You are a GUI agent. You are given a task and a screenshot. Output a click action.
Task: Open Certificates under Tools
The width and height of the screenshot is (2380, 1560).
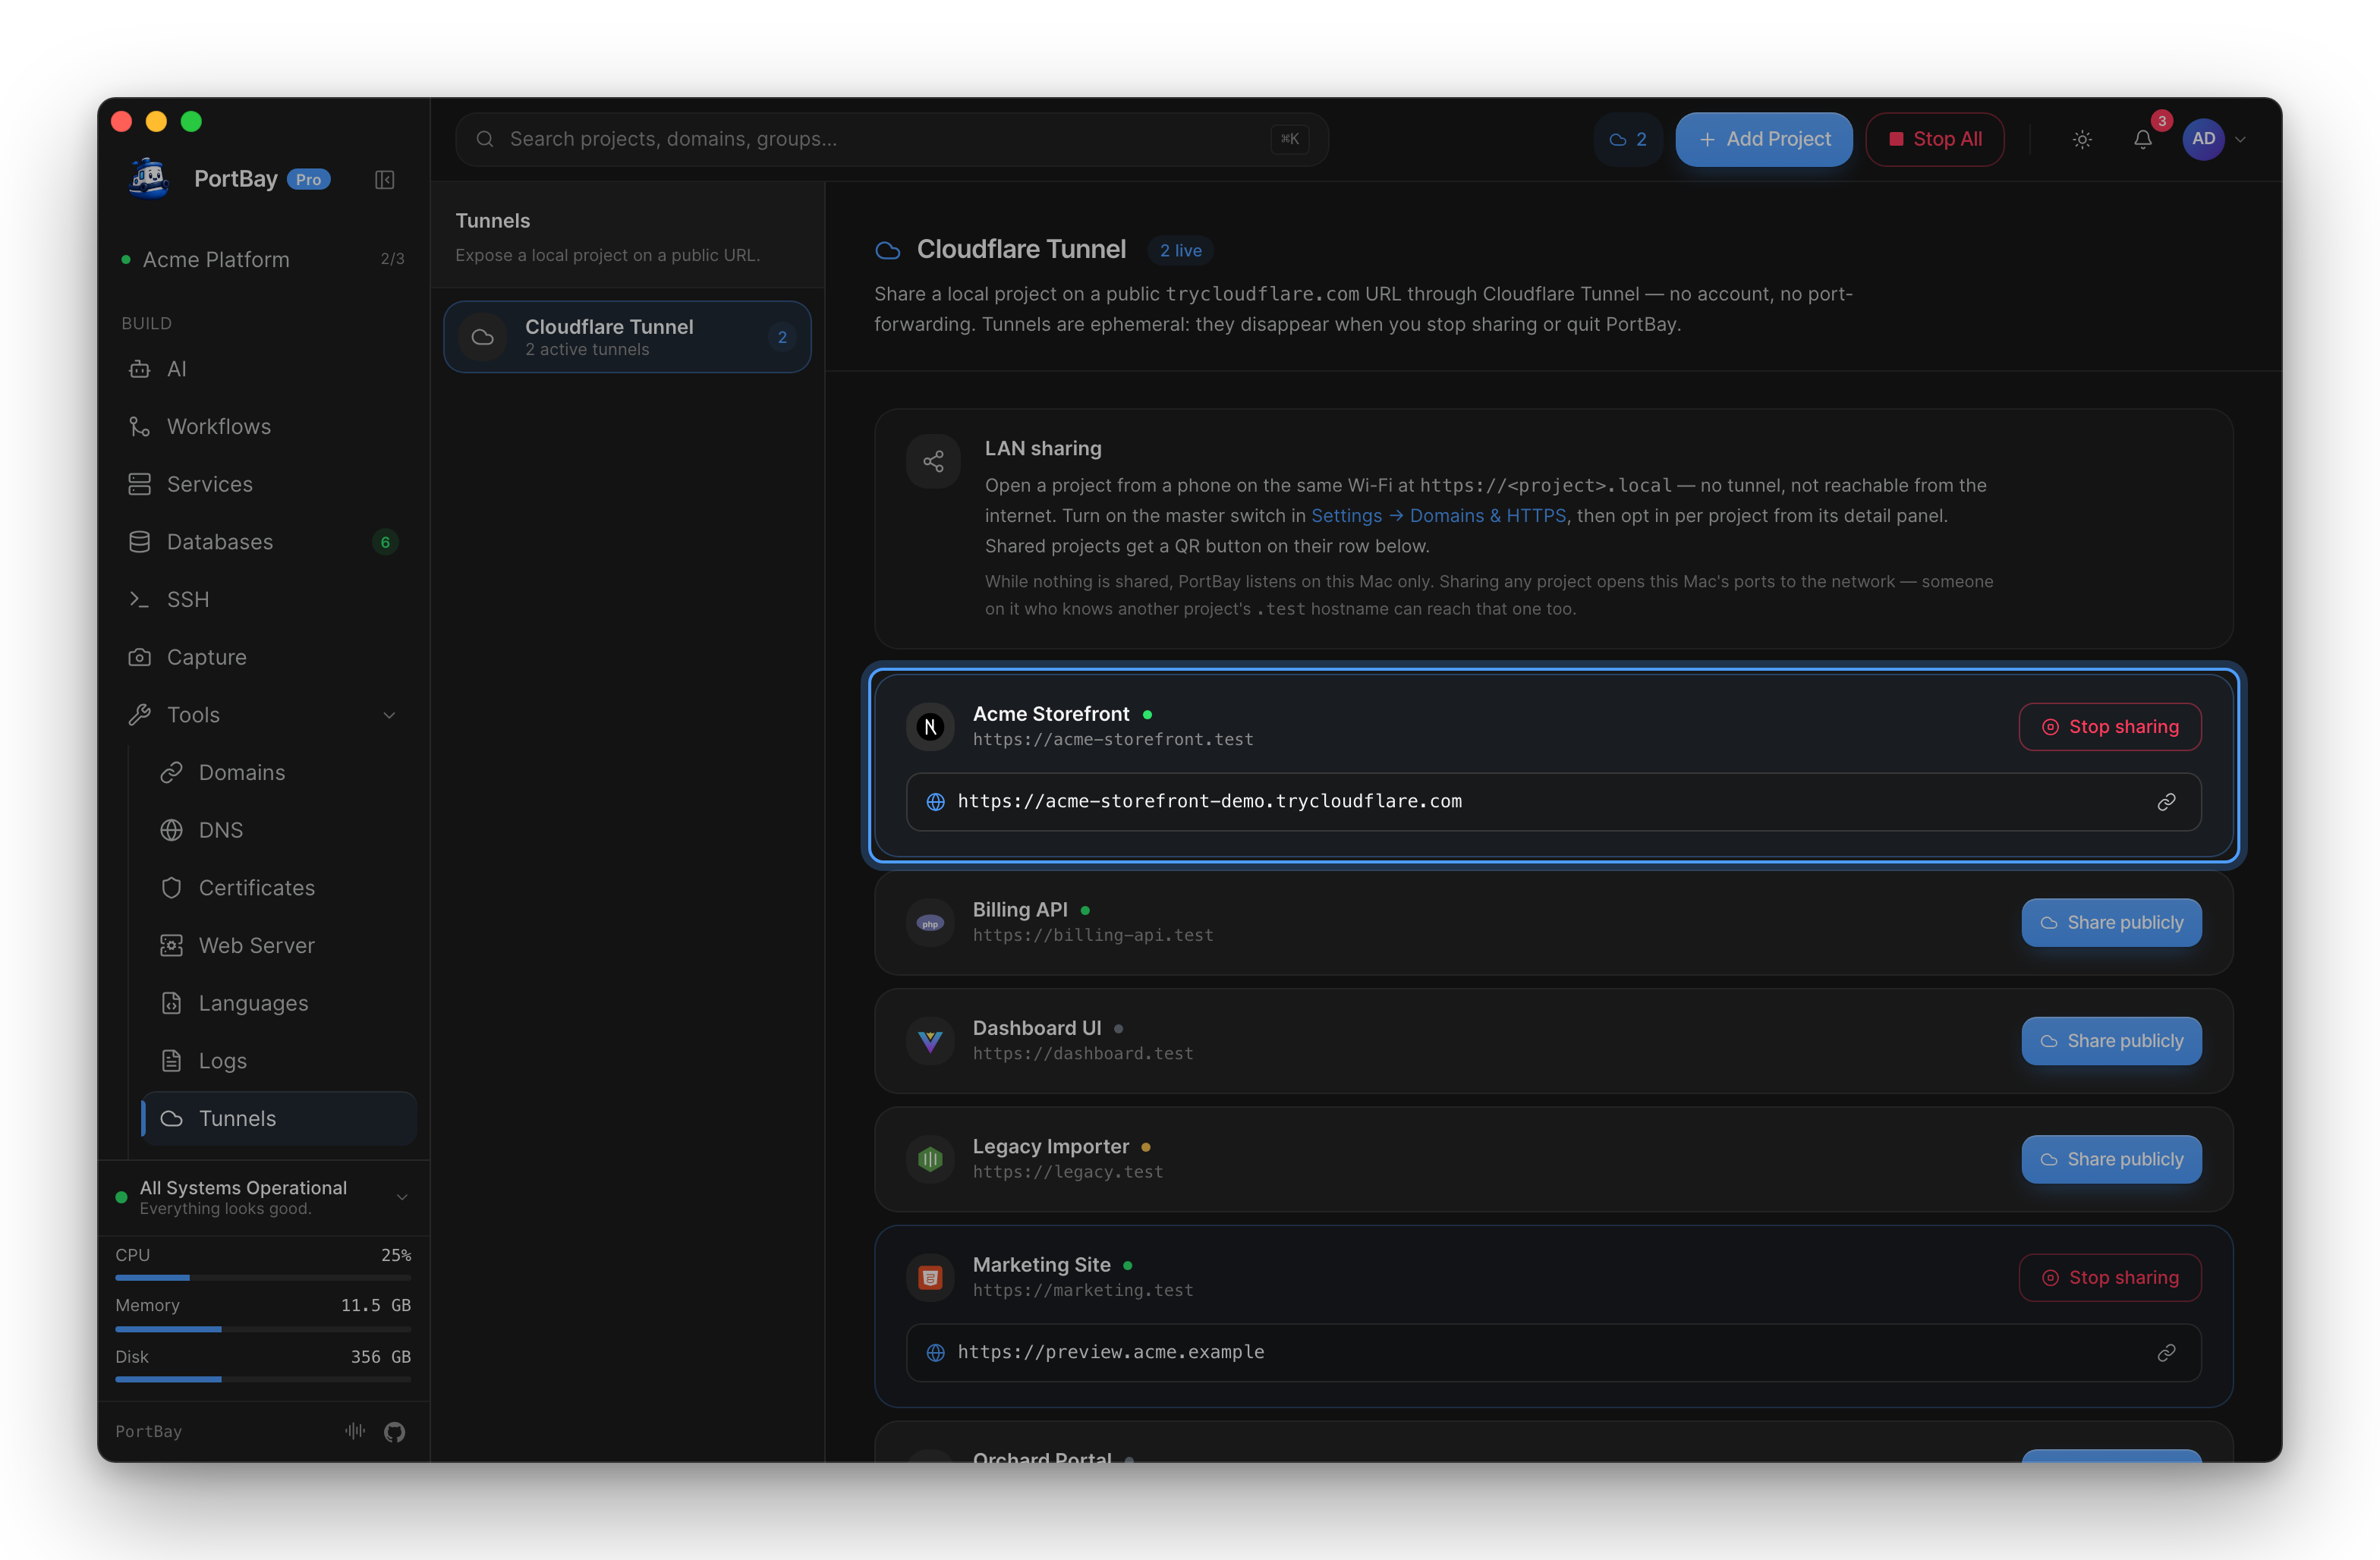pos(279,888)
